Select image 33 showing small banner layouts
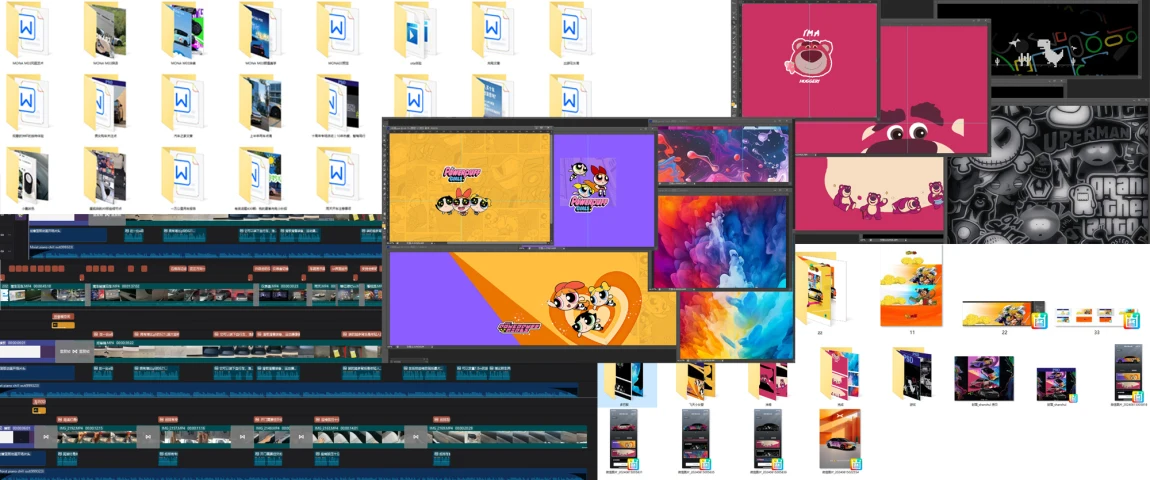The height and width of the screenshot is (480, 1150). click(1096, 317)
